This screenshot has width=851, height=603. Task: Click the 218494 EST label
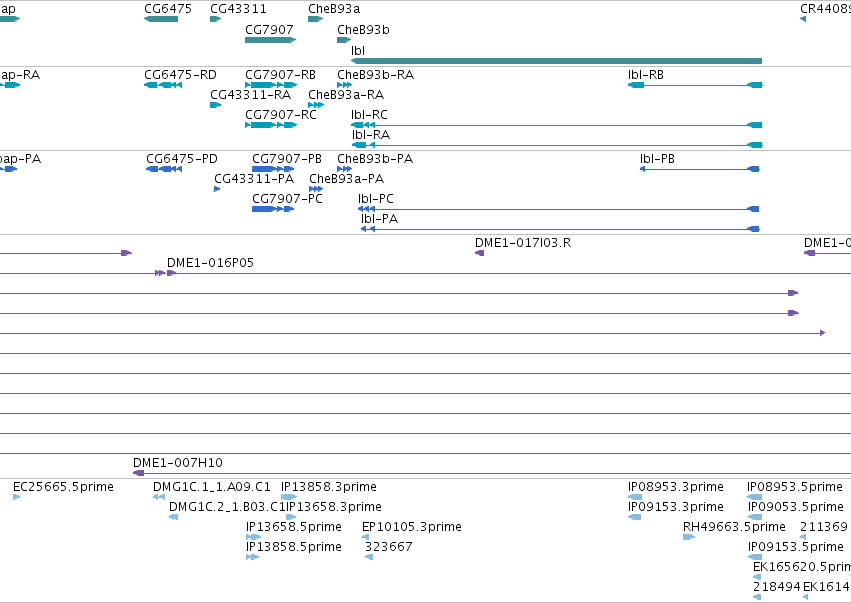tap(777, 587)
